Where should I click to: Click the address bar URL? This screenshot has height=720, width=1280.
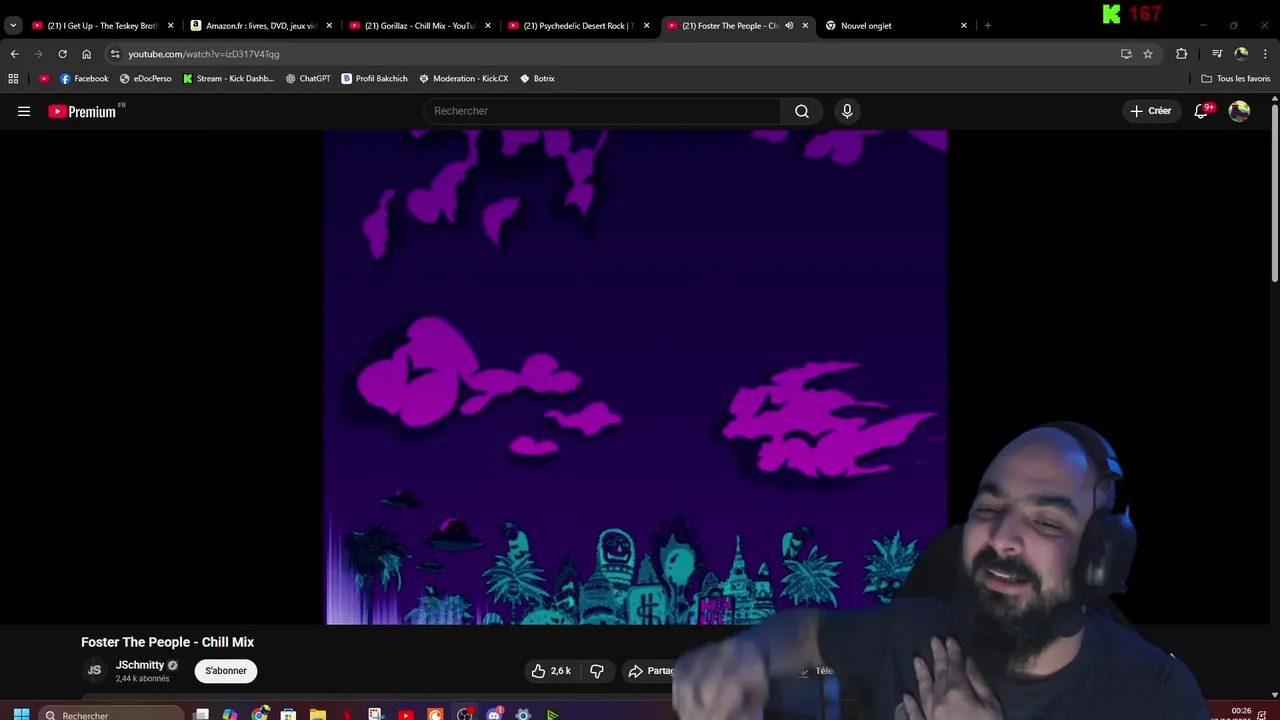pyautogui.click(x=204, y=54)
